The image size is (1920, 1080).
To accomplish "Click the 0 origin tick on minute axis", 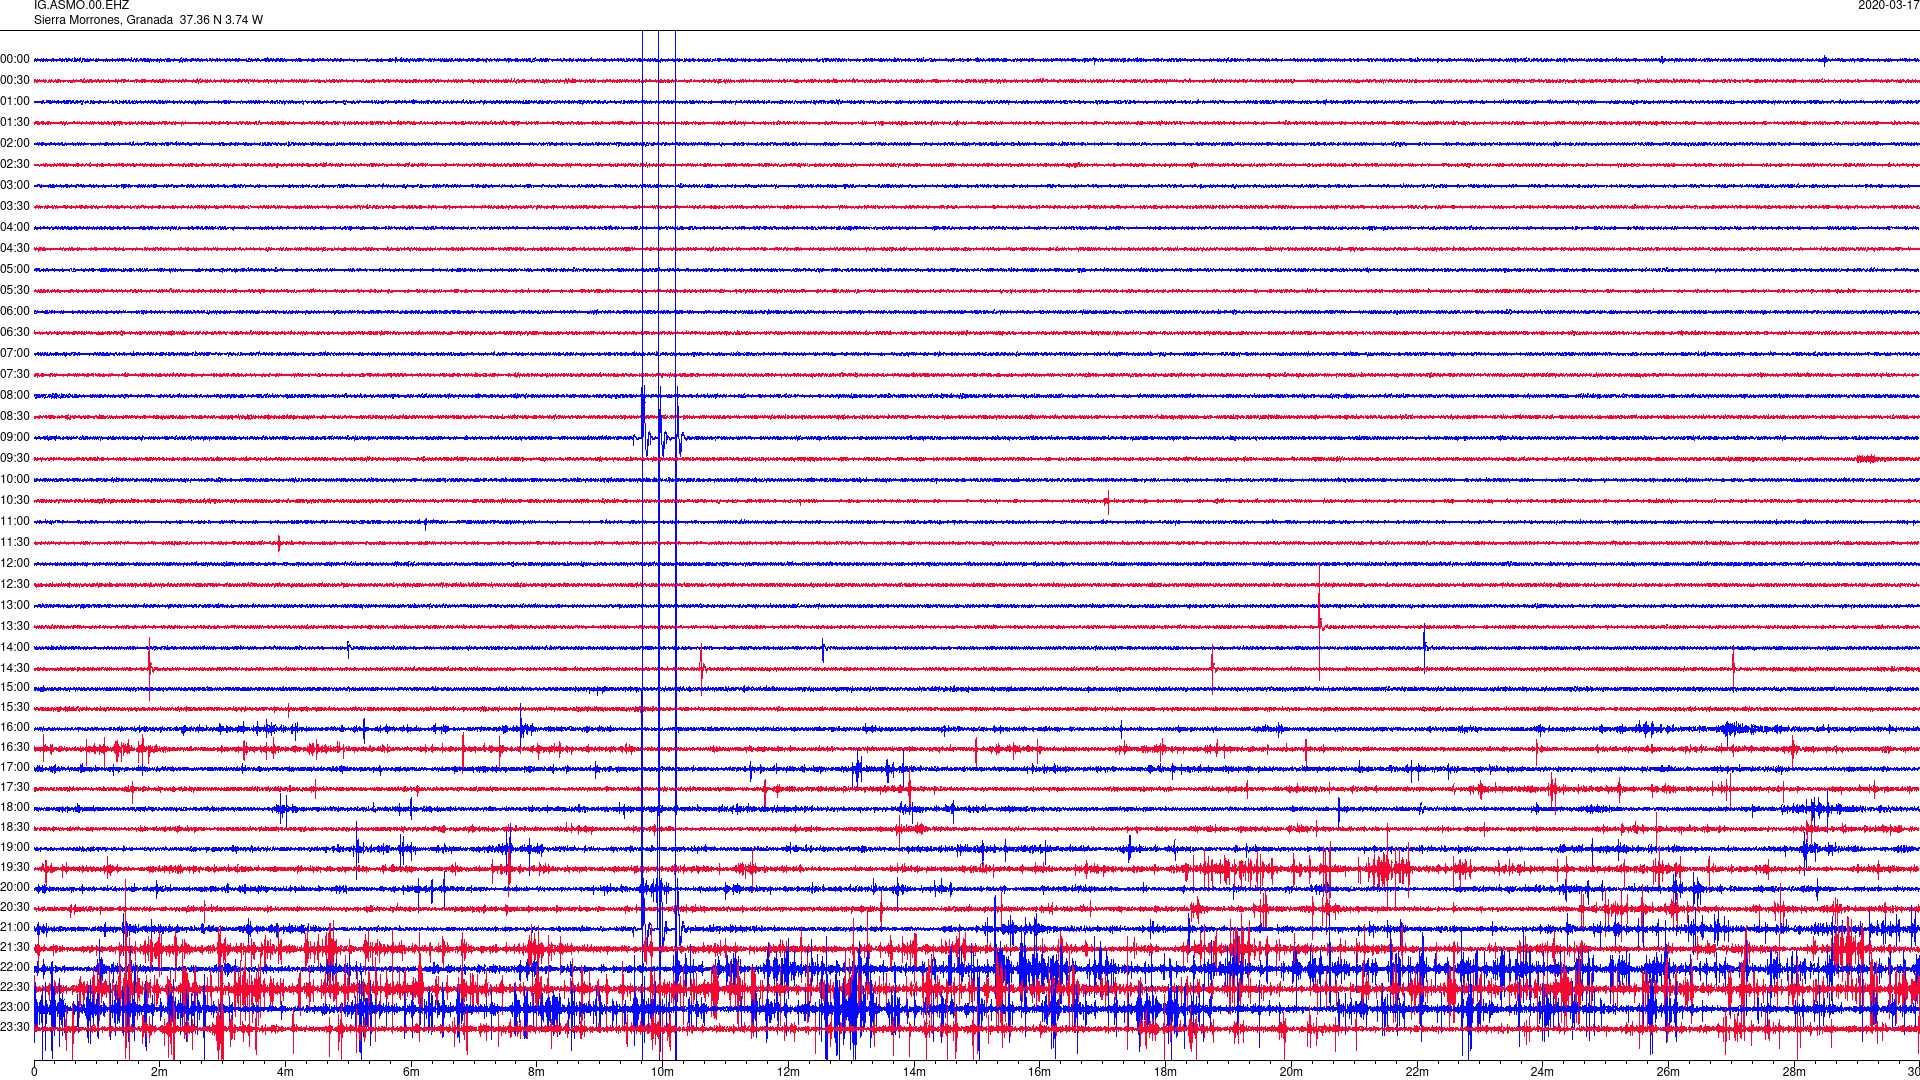I will (34, 1072).
